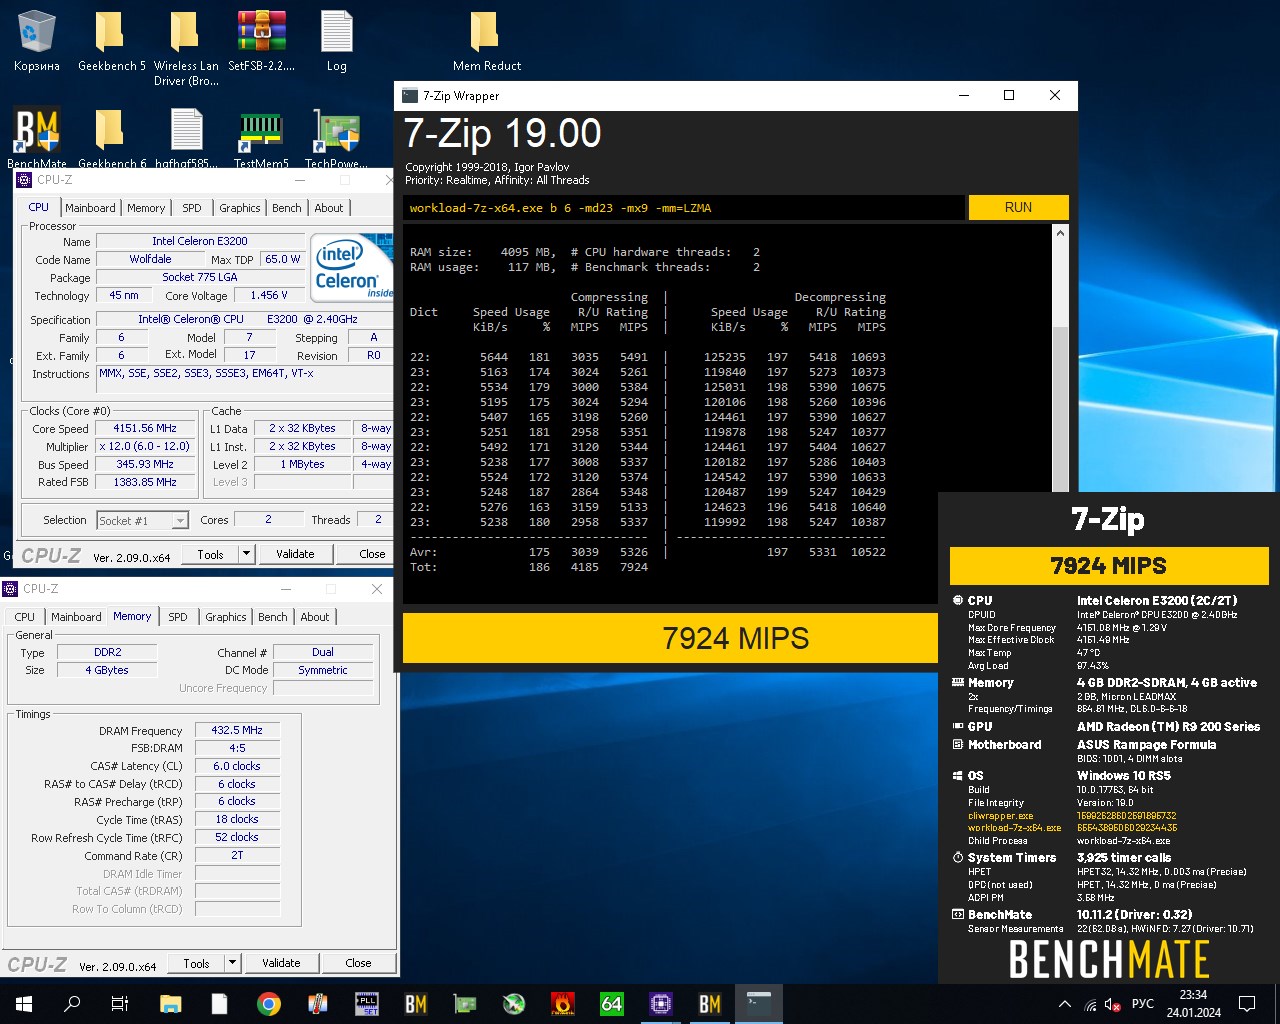Launch the TechPowerUp shortcut on the desktop
This screenshot has height=1024, width=1280.
tap(336, 138)
